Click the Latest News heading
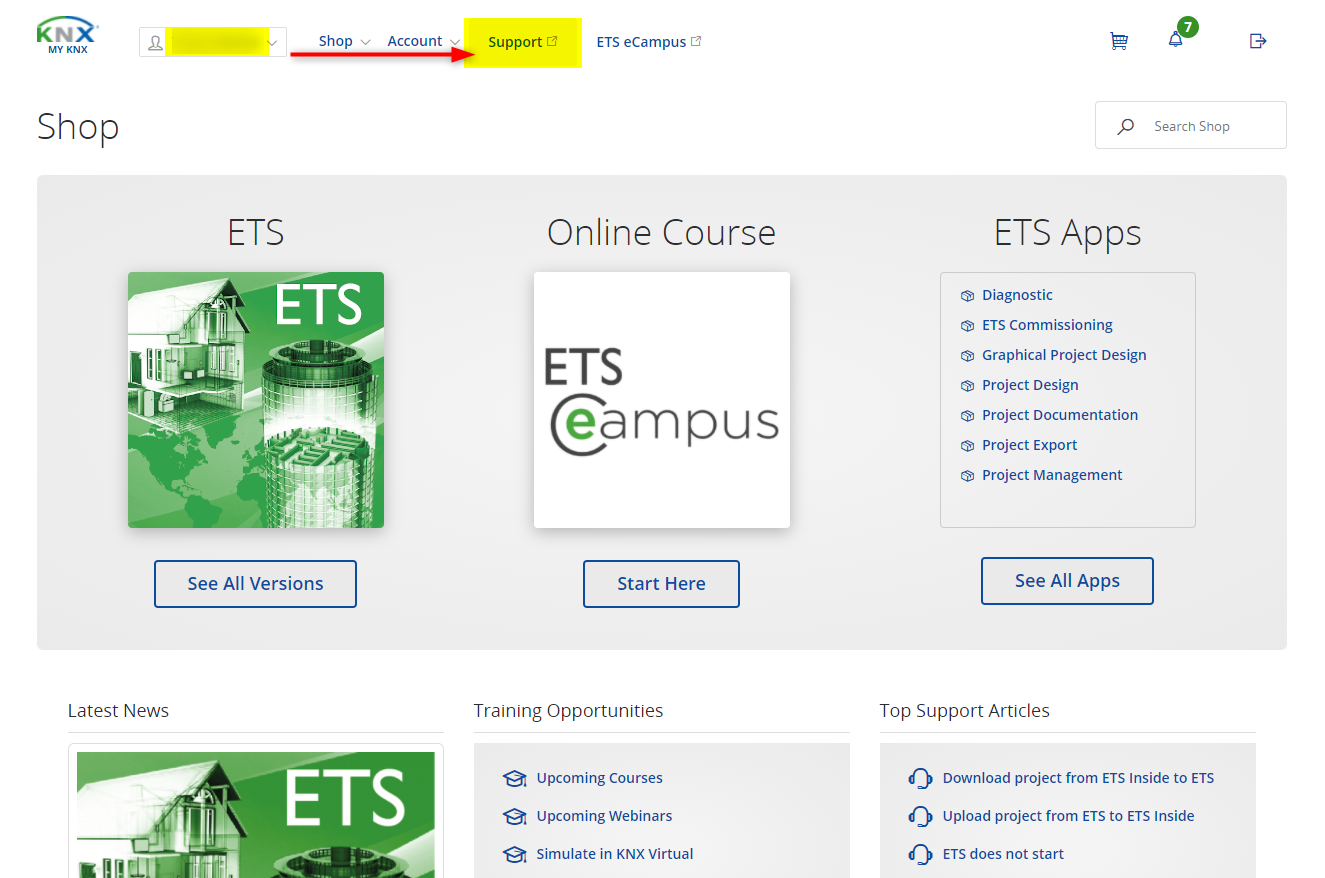The image size is (1325, 878). 118,711
